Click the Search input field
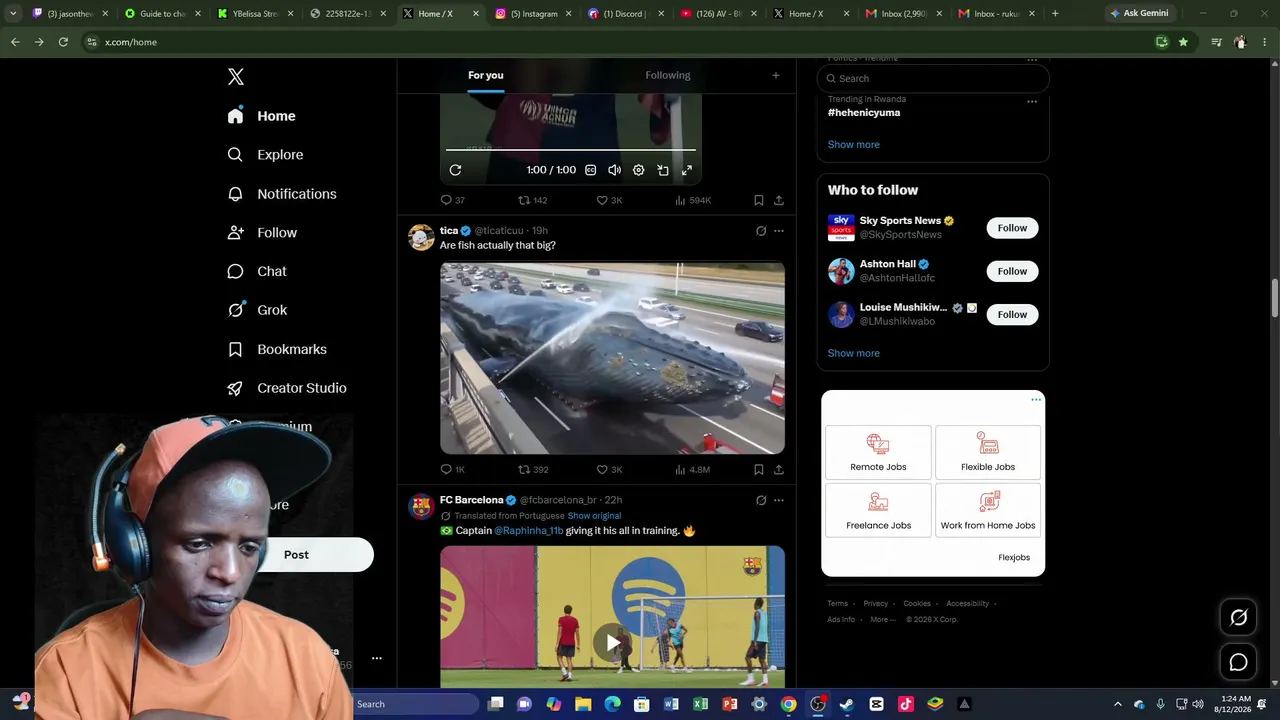Screen dimensions: 1280x720 933,78
